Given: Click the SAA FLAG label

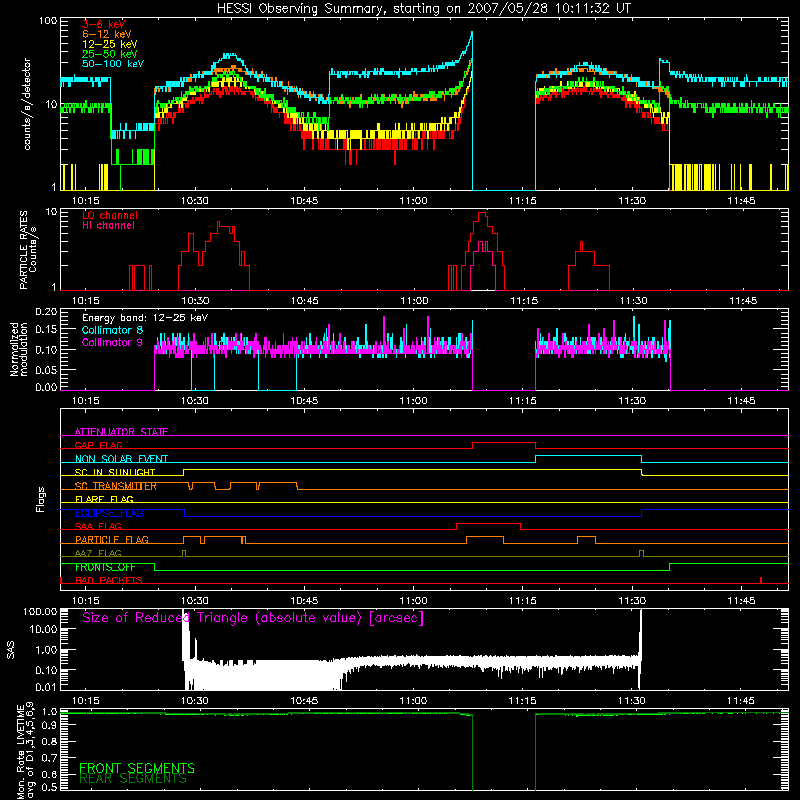Looking at the screenshot, I should 98,526.
